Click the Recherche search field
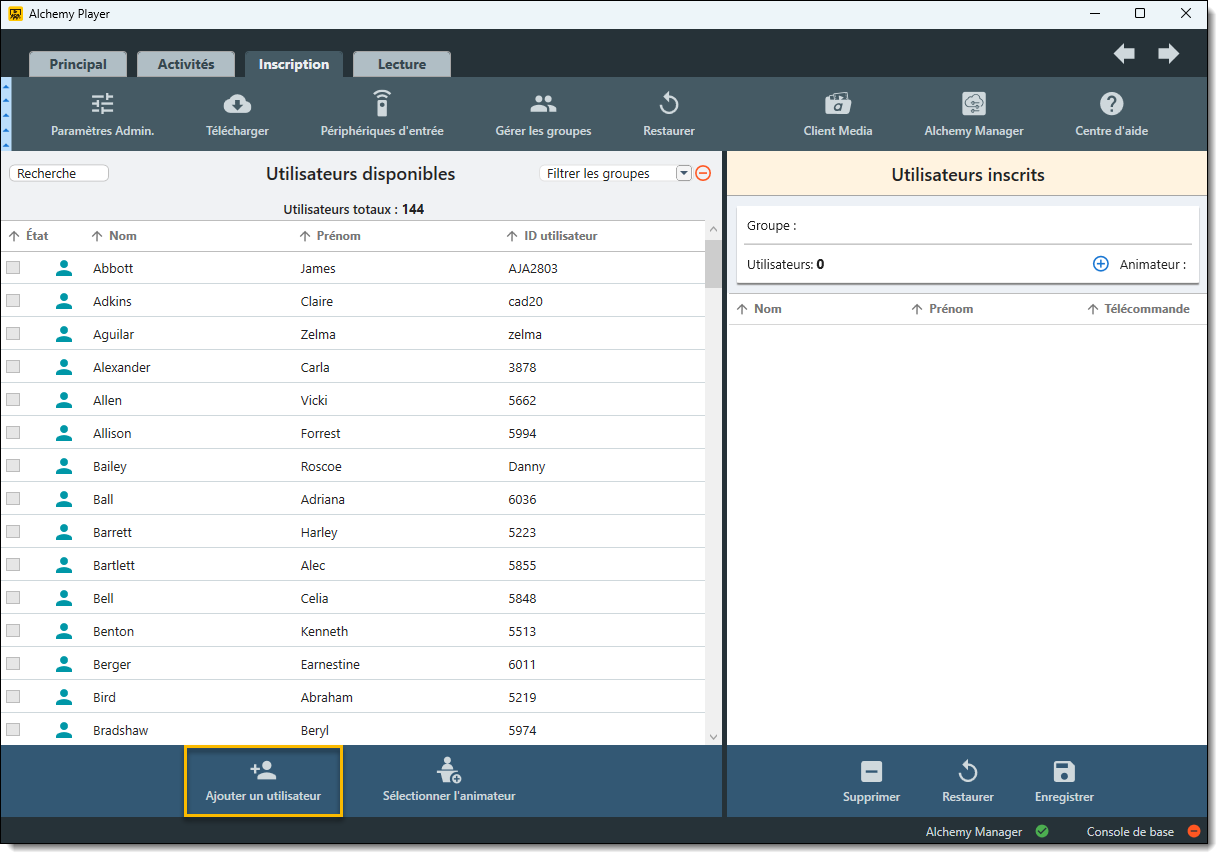Image resolution: width=1223 pixels, height=859 pixels. click(59, 173)
